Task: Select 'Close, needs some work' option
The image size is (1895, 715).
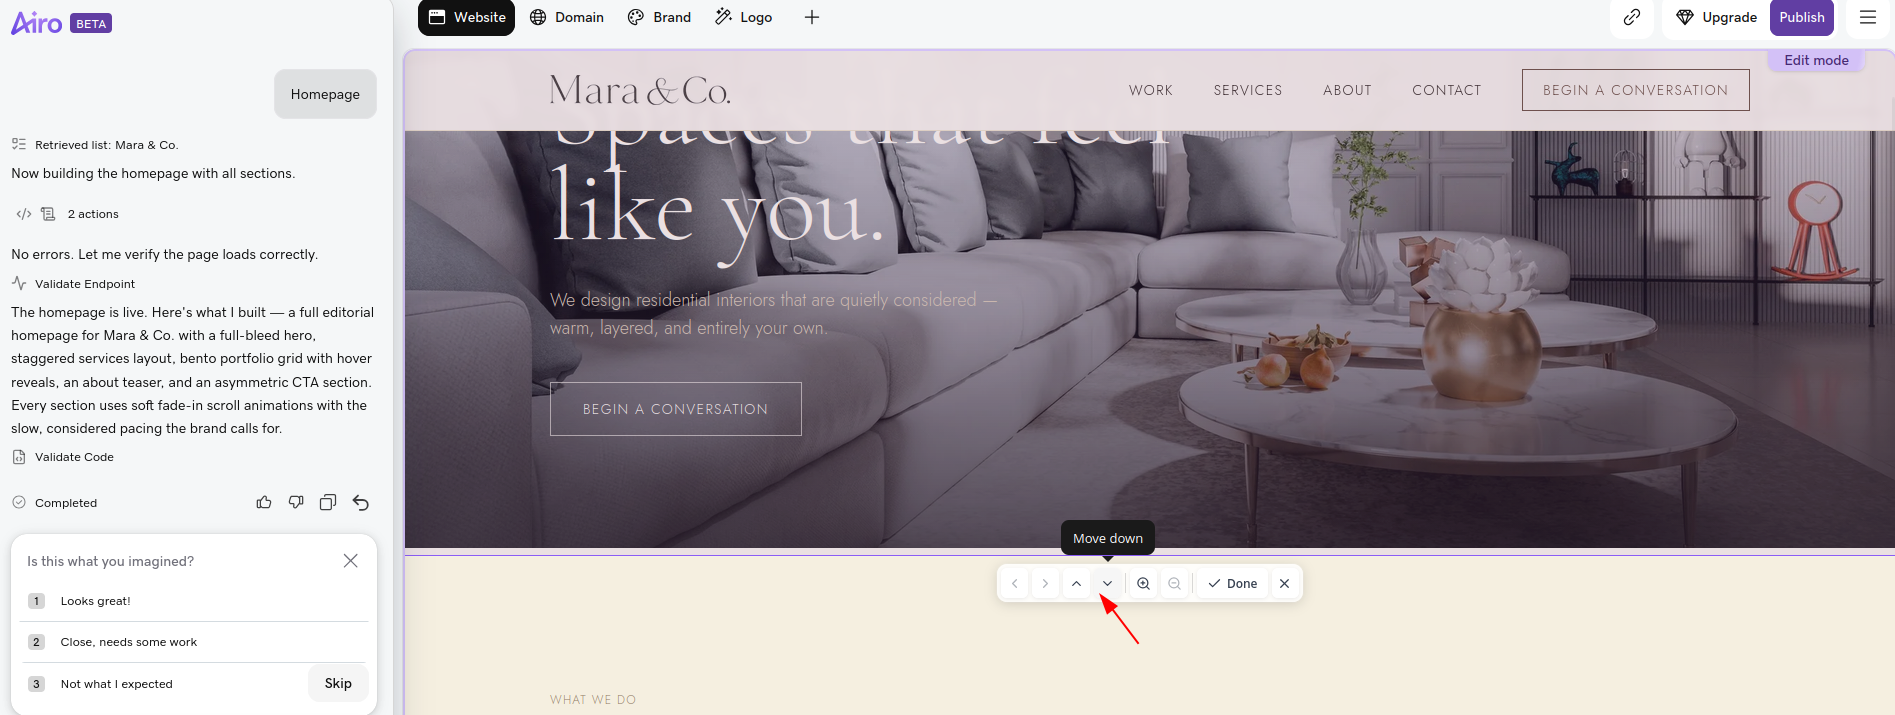Action: tap(194, 642)
